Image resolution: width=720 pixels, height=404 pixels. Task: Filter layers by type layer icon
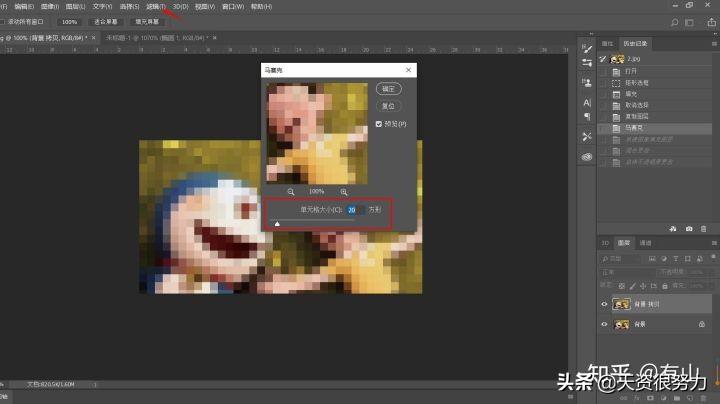675,259
